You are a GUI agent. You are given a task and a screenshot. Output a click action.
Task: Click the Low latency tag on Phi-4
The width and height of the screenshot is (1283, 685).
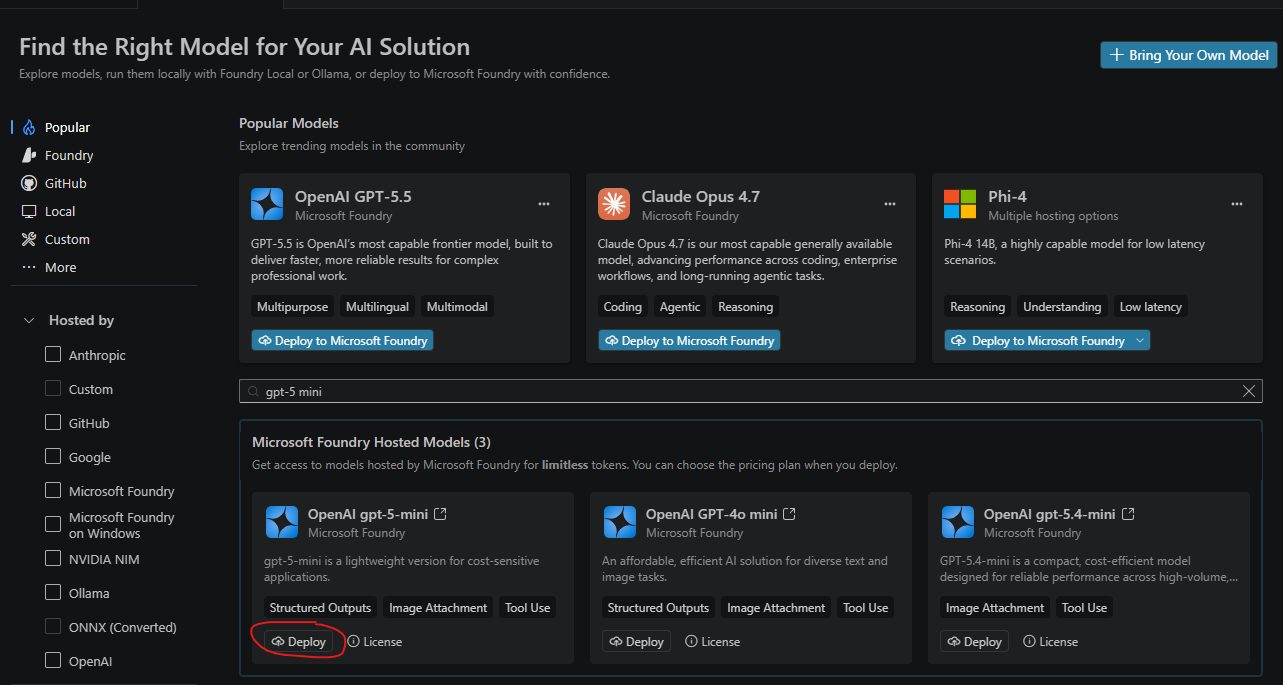1150,307
